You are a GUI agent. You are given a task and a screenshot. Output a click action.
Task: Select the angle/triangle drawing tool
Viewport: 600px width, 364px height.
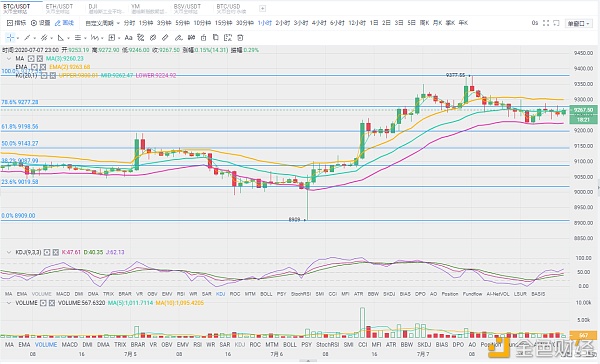tap(61, 38)
